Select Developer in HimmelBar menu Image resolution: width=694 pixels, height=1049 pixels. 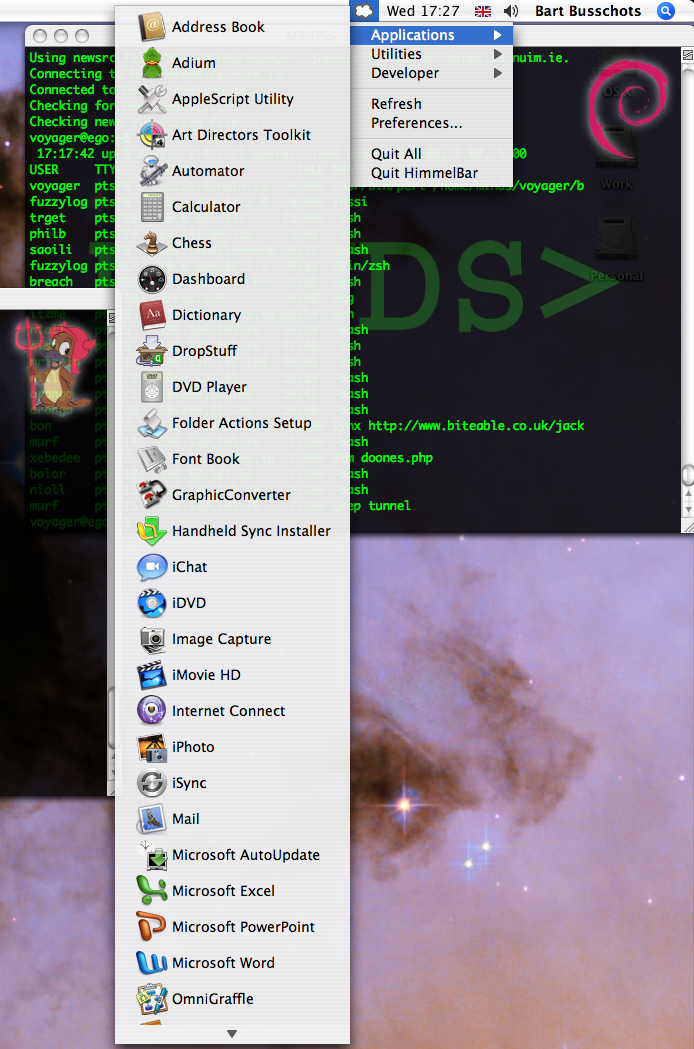432,73
